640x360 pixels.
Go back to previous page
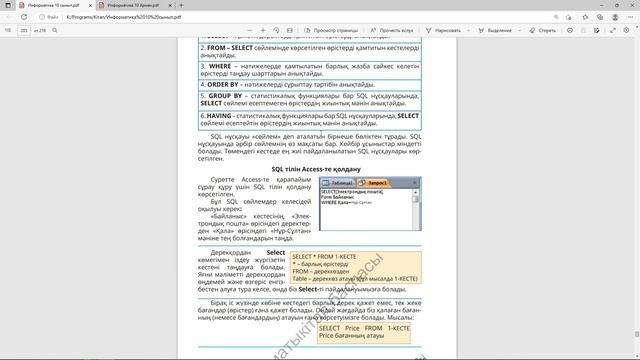tap(9, 17)
